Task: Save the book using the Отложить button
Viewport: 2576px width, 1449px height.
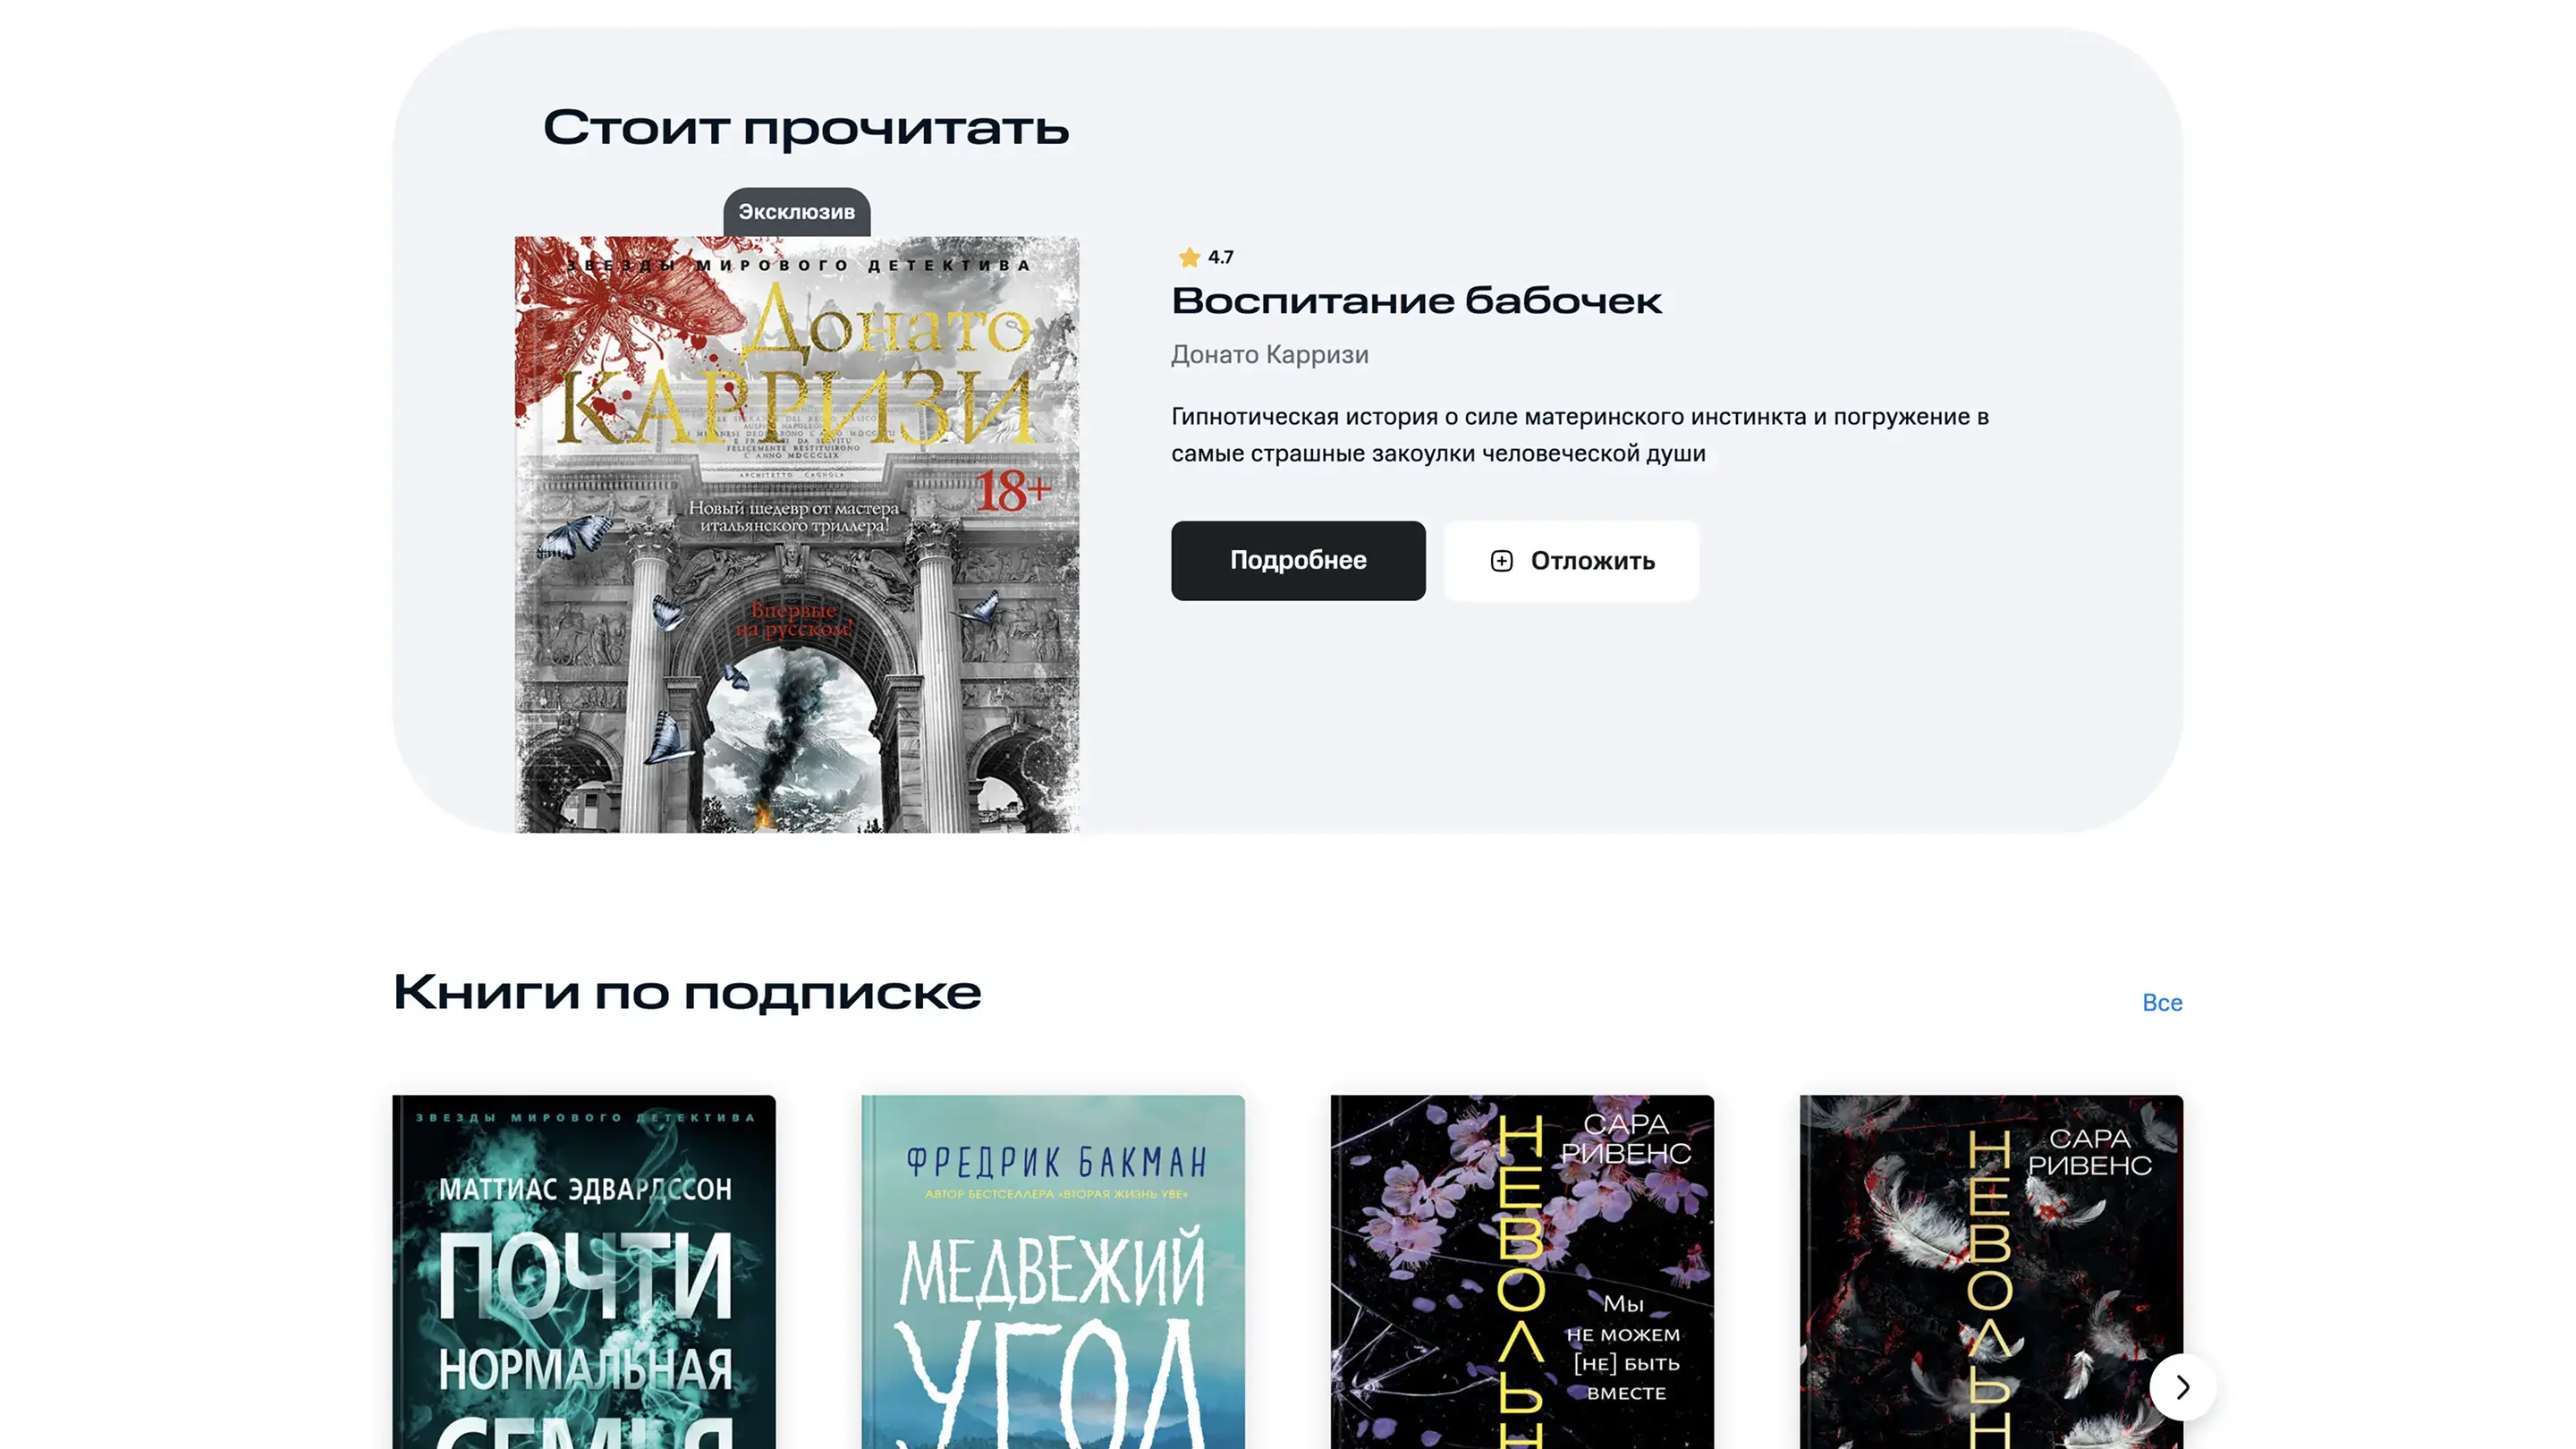Action: click(1571, 561)
